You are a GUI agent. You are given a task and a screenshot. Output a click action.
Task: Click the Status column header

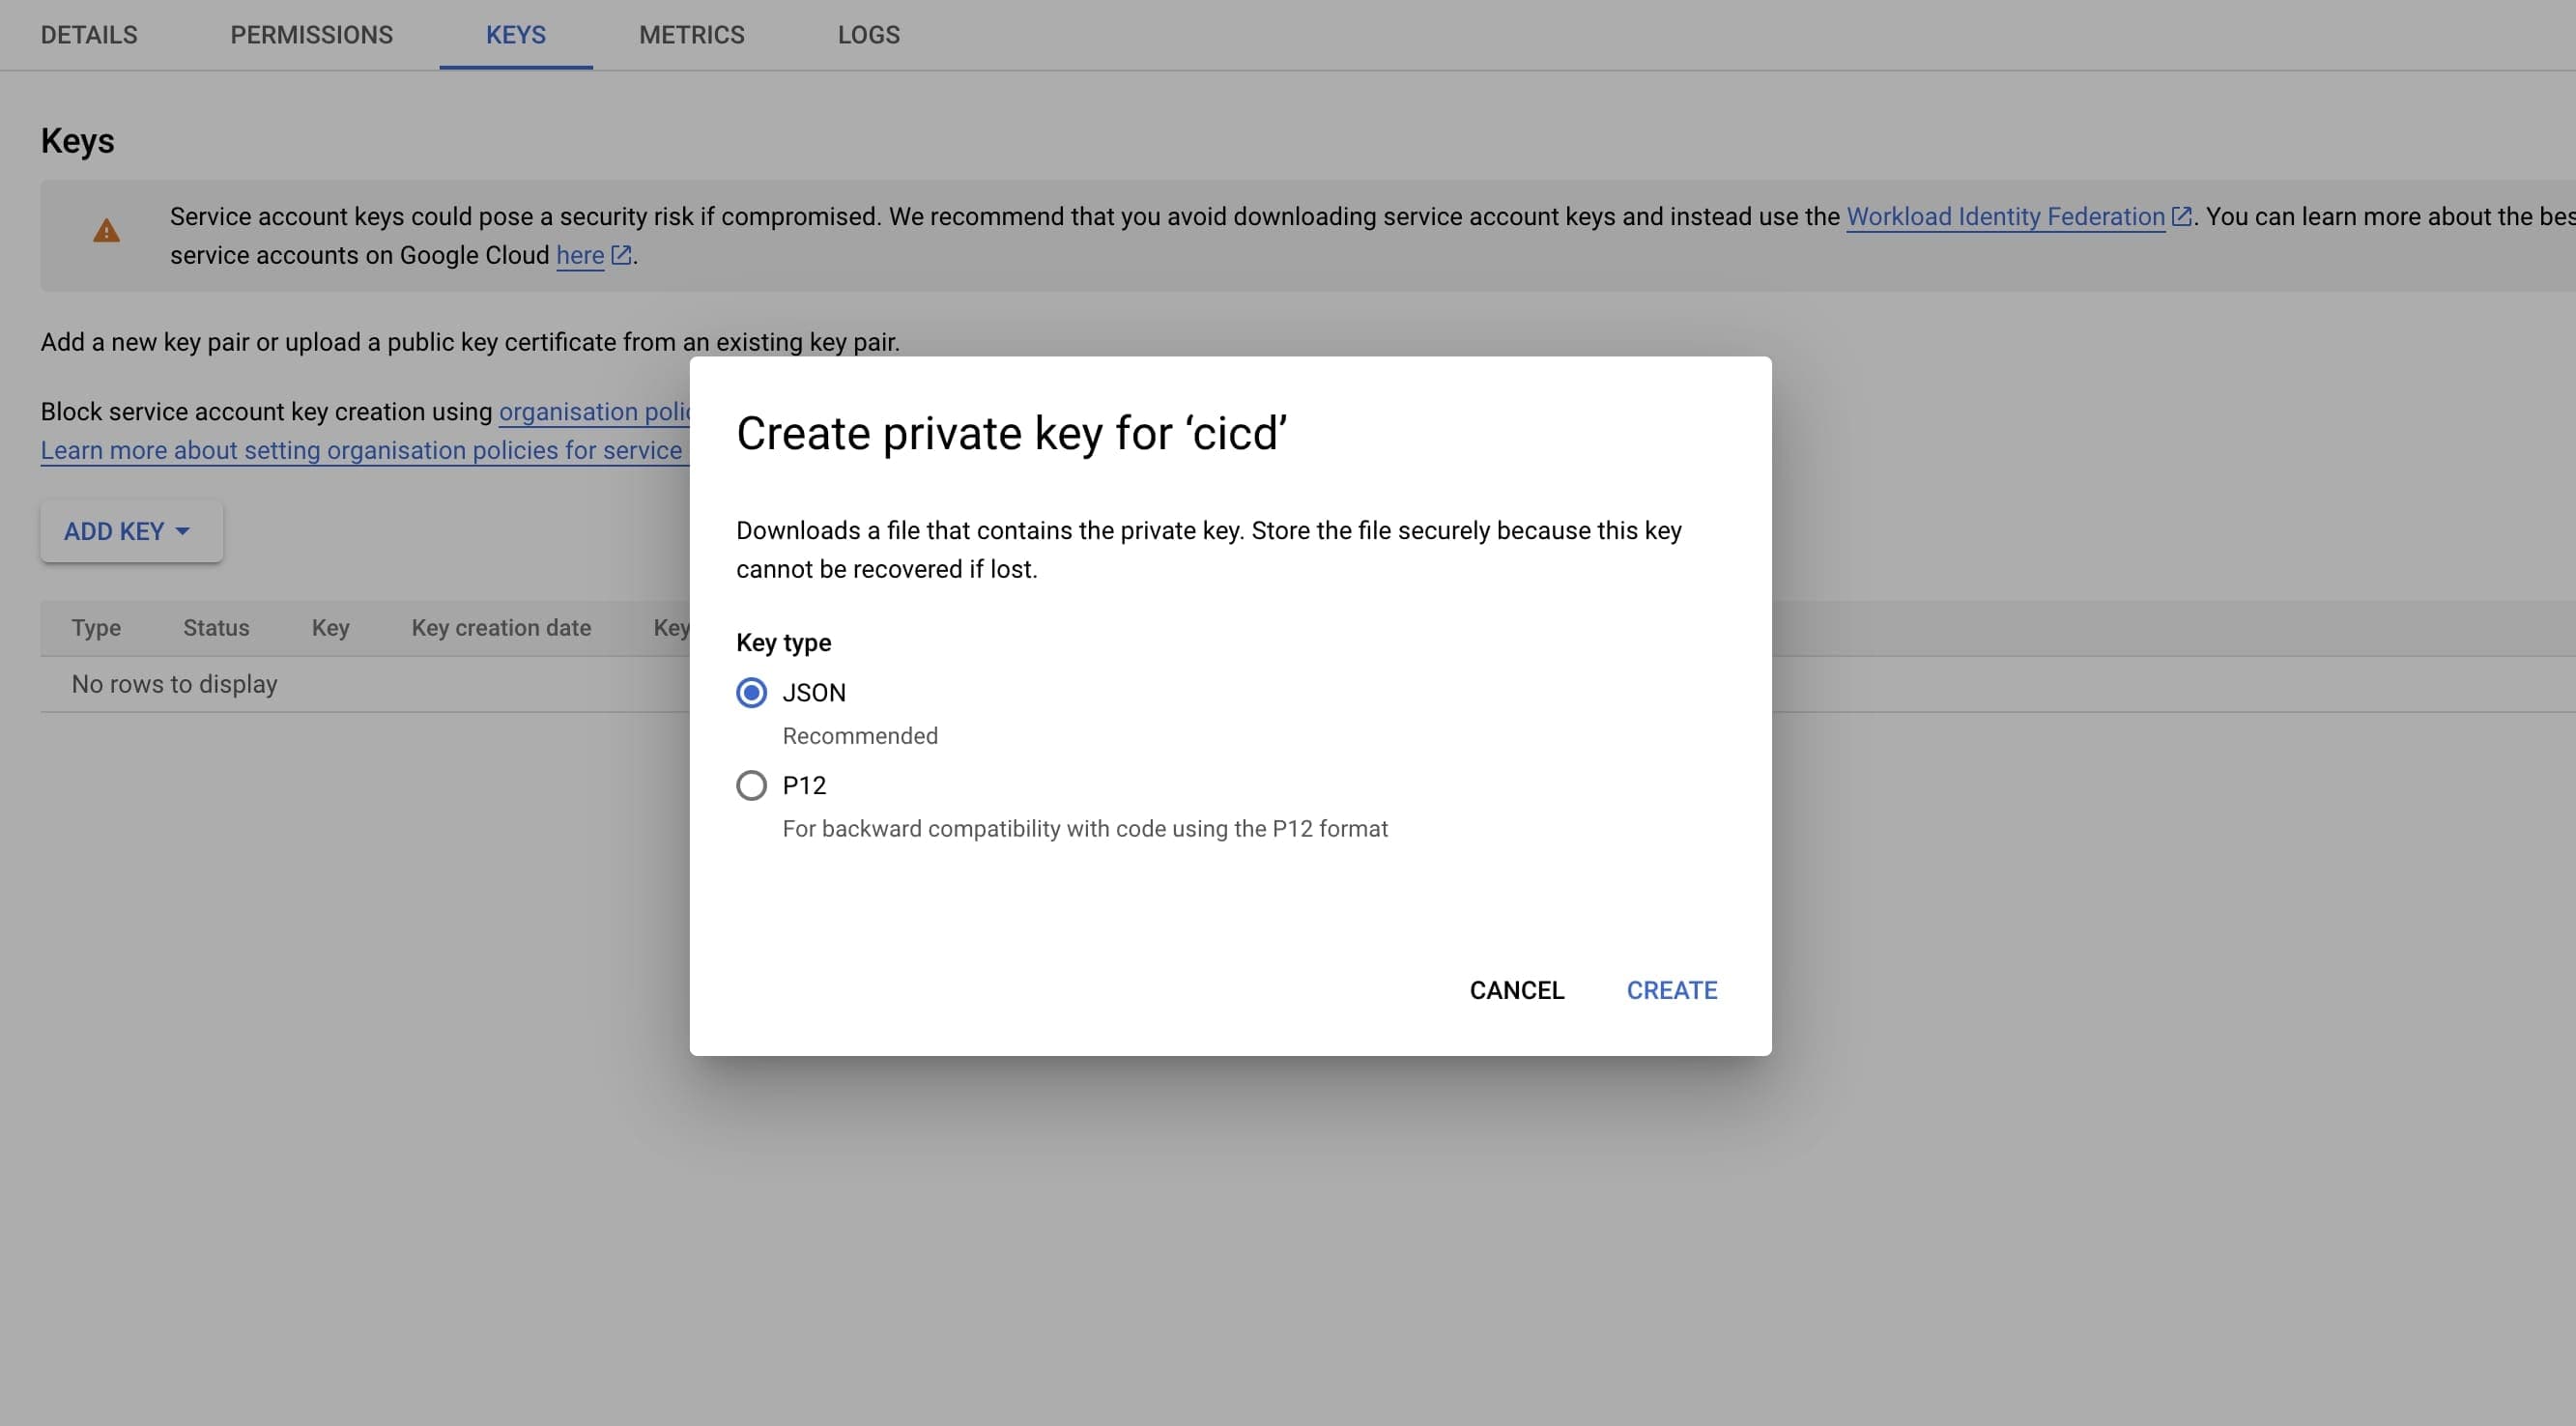point(216,628)
